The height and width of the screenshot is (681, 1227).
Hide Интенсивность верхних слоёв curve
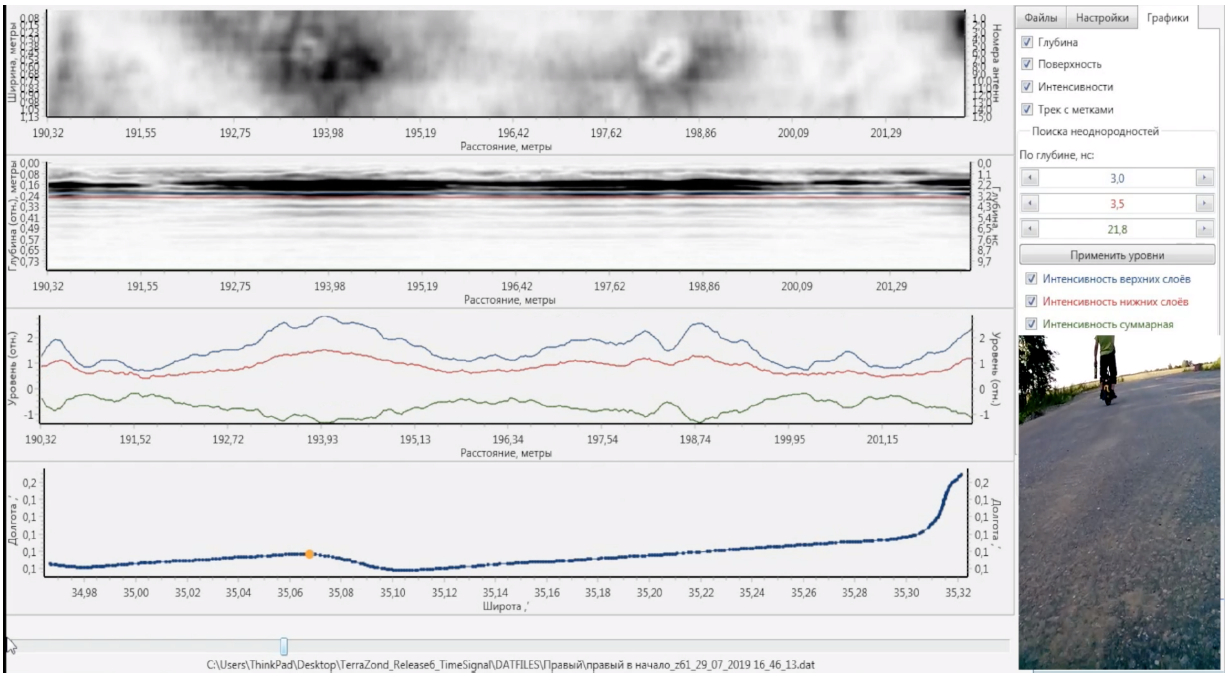point(1031,279)
